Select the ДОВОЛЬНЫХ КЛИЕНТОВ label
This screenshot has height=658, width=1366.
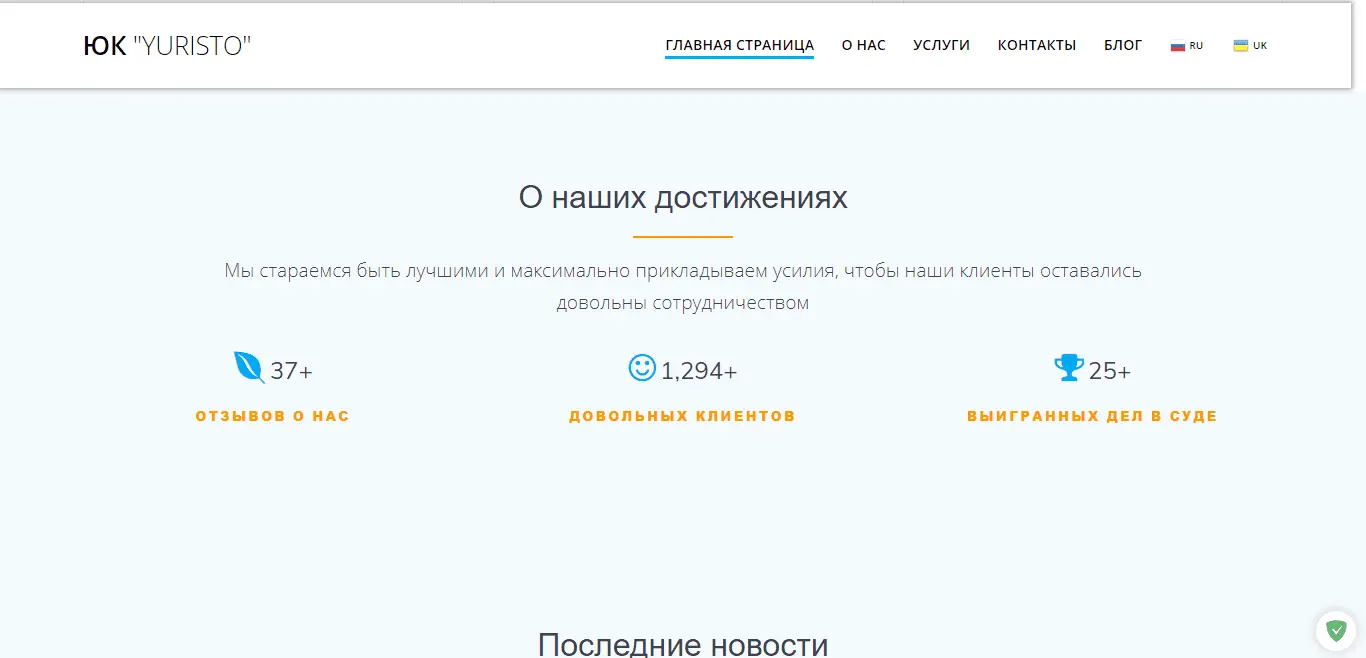(x=682, y=416)
